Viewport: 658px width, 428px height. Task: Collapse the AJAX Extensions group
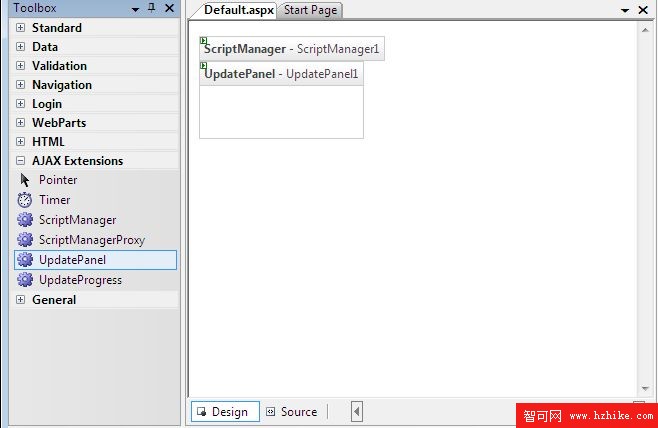click(21, 161)
